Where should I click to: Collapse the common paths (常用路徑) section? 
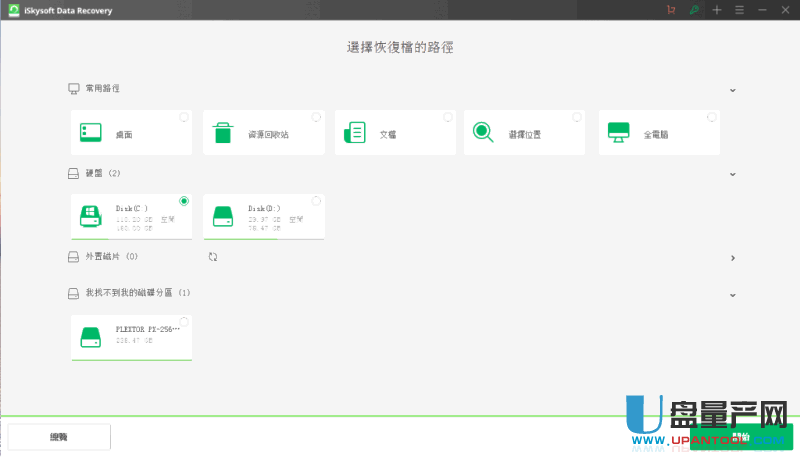[732, 89]
